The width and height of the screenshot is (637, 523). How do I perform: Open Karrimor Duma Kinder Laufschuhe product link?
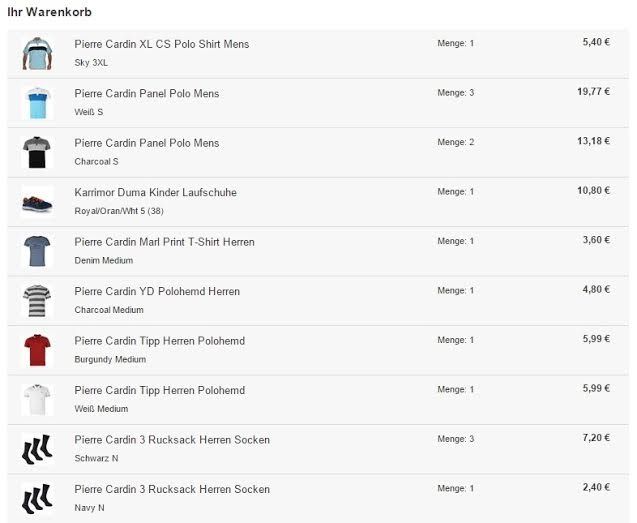point(155,193)
